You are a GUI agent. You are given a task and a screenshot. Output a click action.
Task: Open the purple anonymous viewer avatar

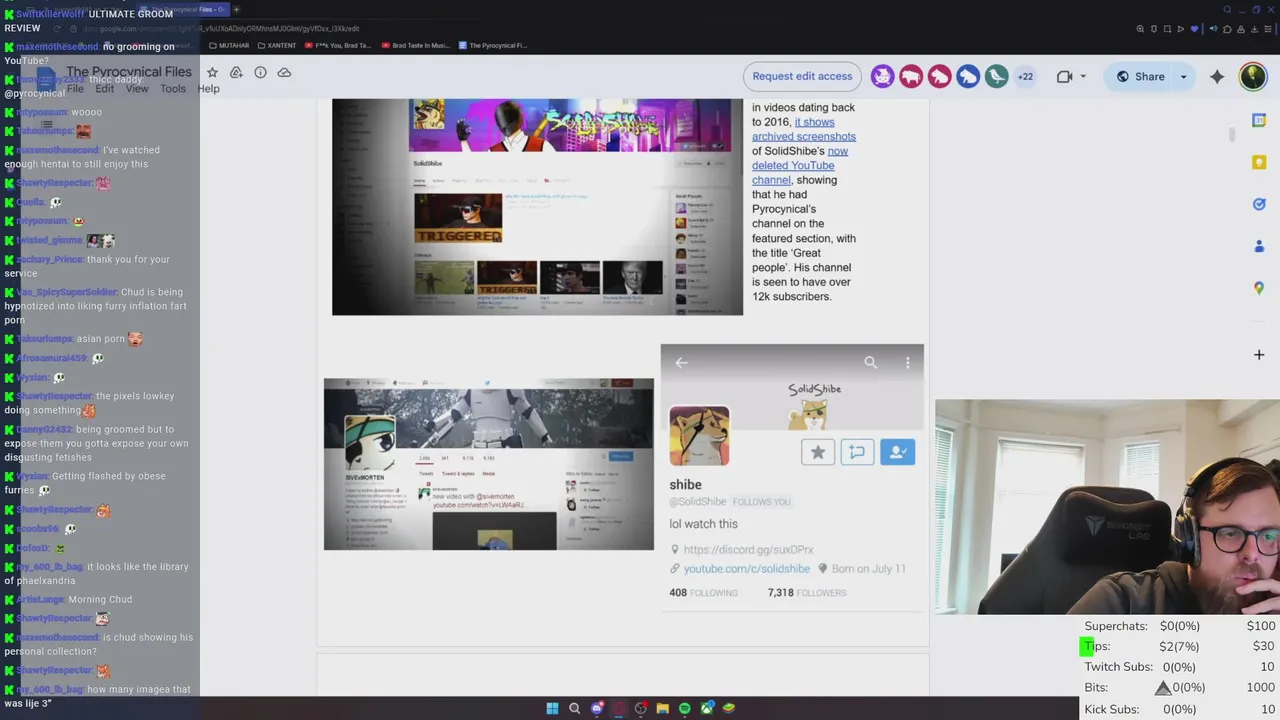point(882,76)
